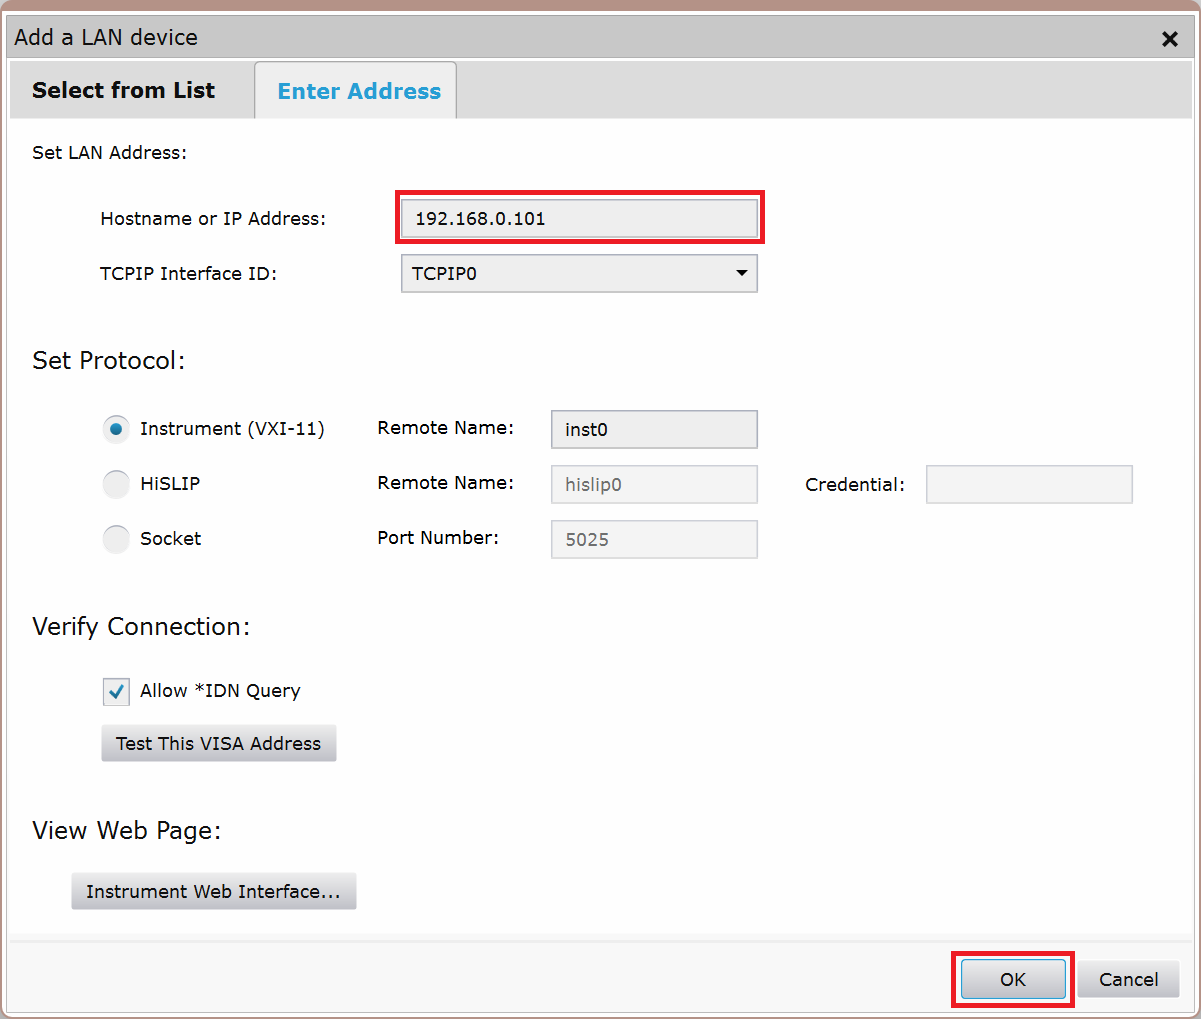Click the hislip0 Remote Name field
Viewport: 1201px width, 1019px height.
(x=653, y=485)
